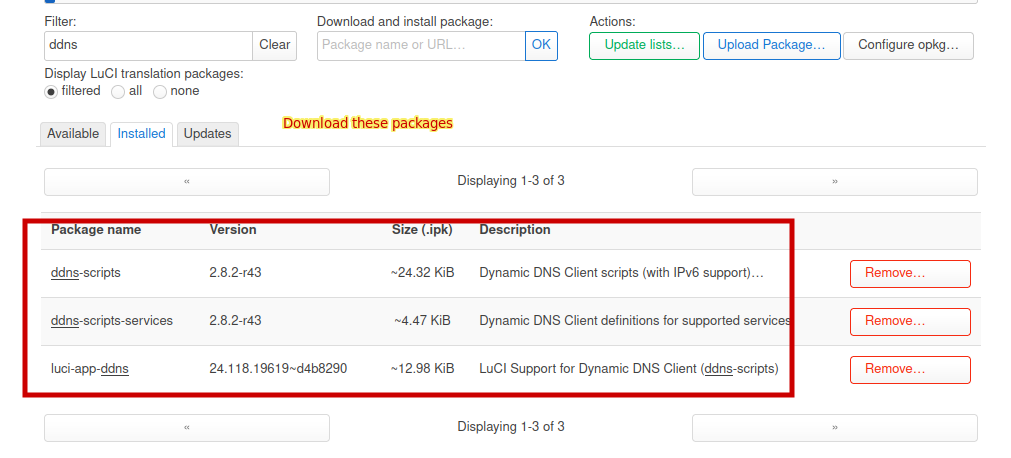Image resolution: width=1011 pixels, height=458 pixels.
Task: Open the Updates tab
Action: (x=208, y=134)
